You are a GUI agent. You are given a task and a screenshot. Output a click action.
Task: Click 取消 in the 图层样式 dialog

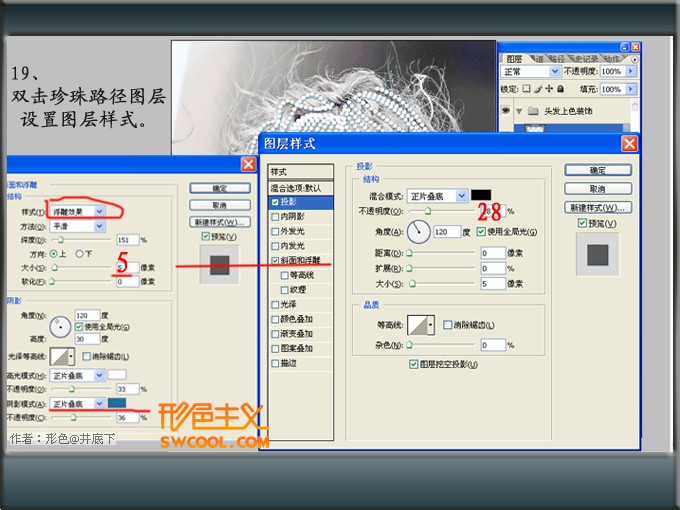click(598, 189)
